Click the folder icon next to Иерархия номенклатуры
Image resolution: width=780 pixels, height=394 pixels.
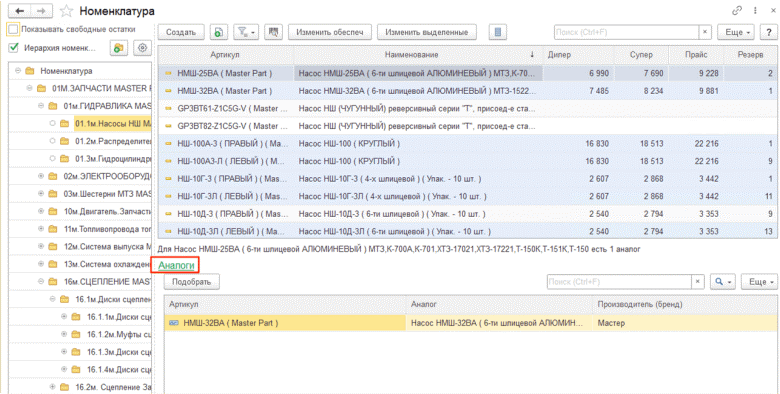click(x=118, y=48)
